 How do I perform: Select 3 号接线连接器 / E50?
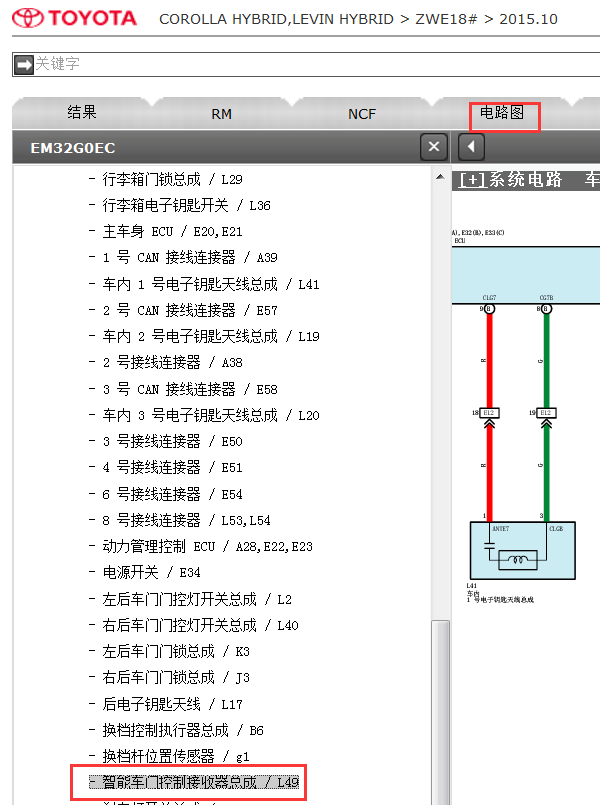[172, 441]
